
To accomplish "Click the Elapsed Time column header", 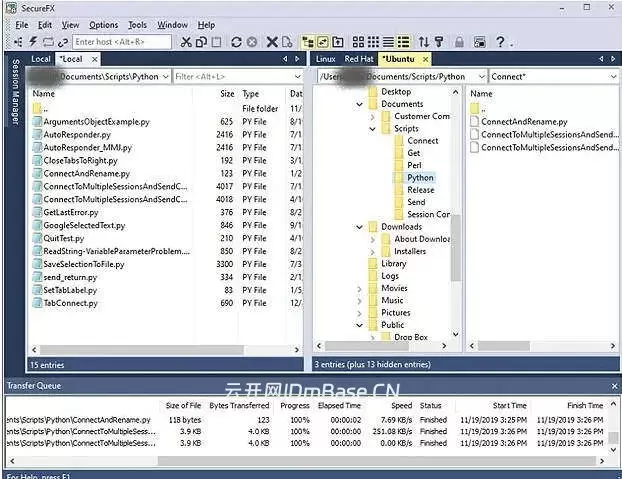I will click(339, 406).
